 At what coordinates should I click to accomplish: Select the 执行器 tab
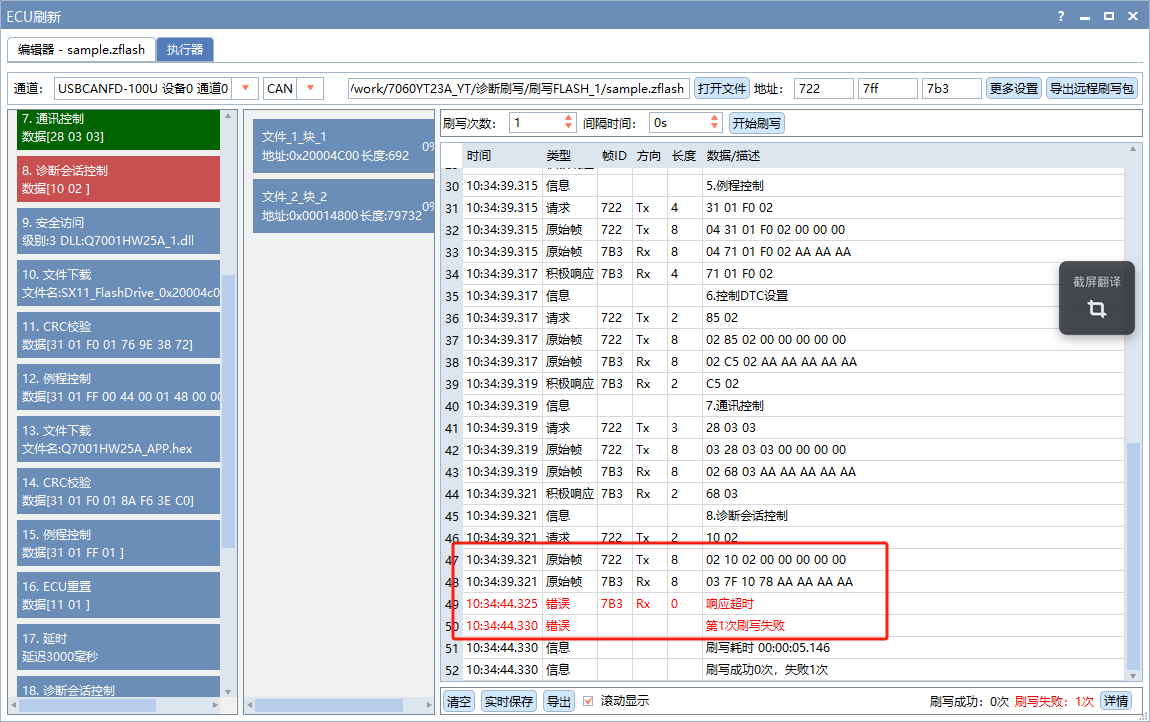pos(185,49)
